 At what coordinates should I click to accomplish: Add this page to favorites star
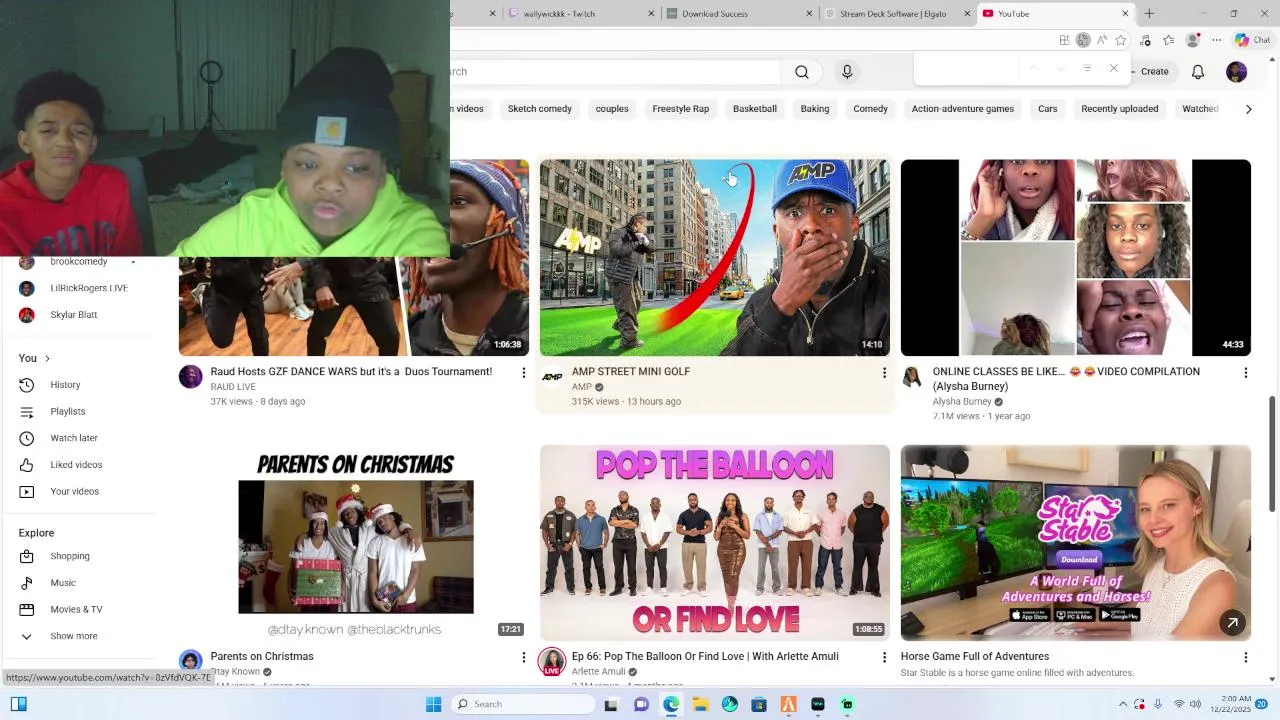tap(1121, 40)
